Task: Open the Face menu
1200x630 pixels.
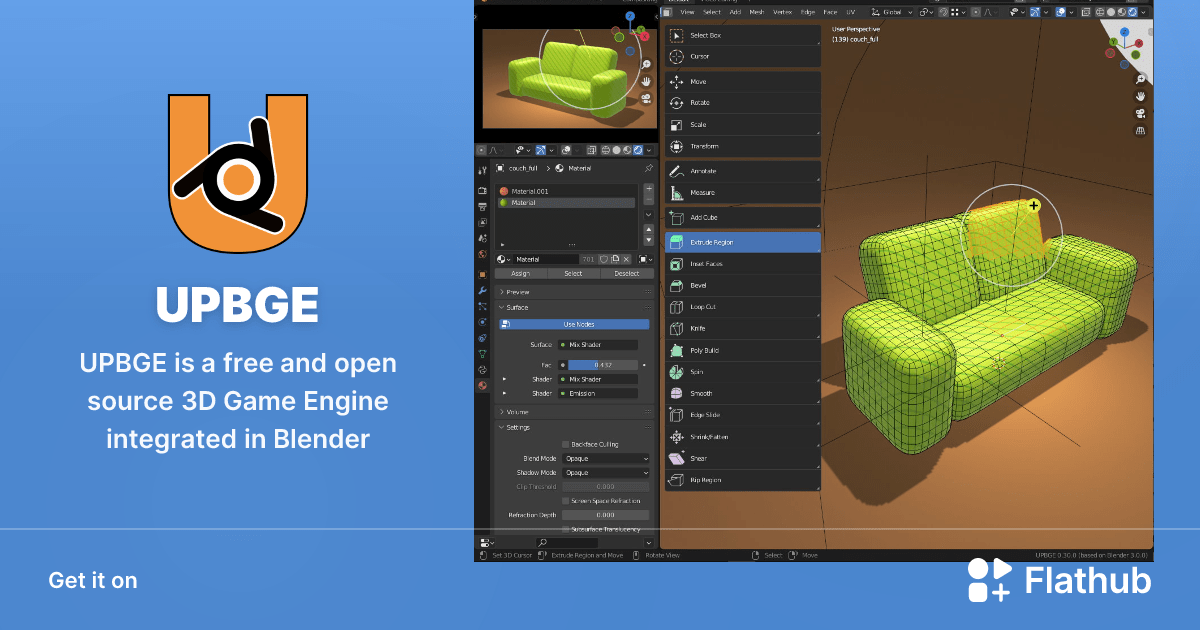Action: [830, 12]
